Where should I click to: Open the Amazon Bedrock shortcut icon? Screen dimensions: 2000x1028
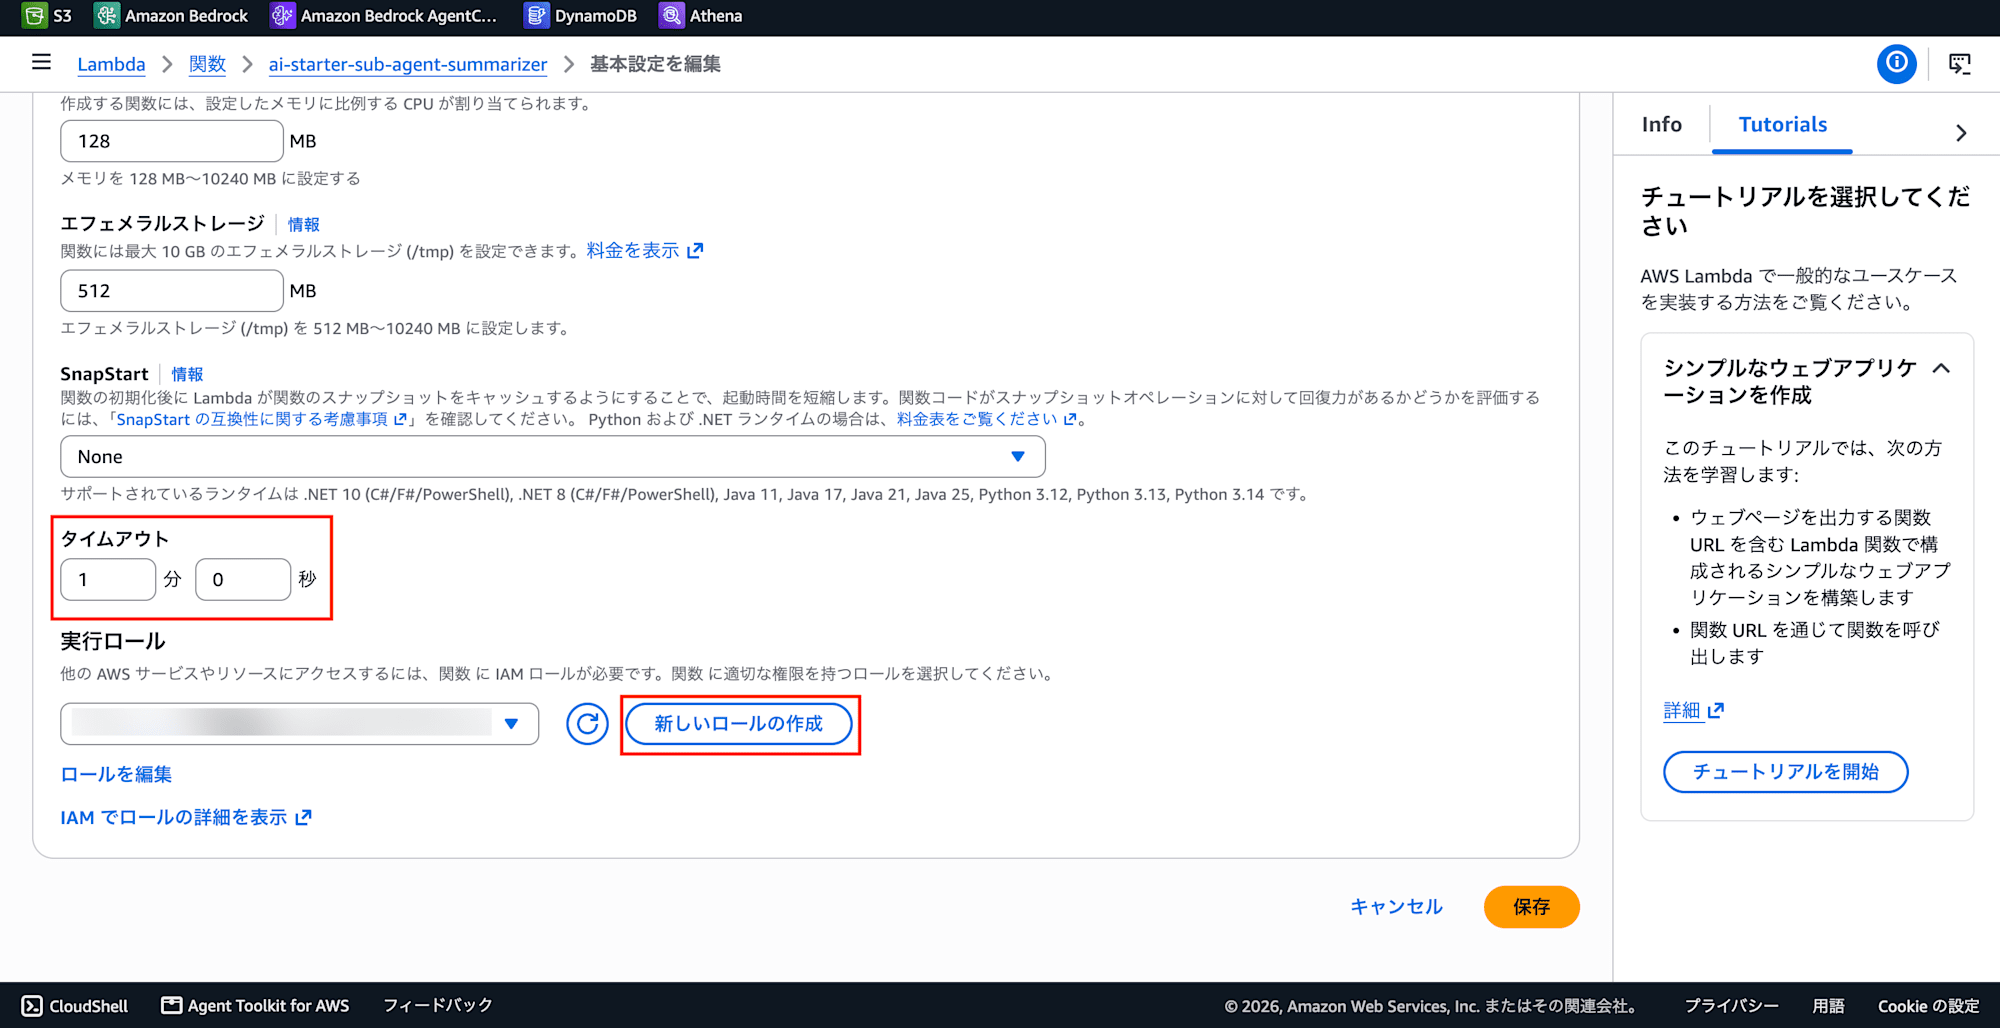point(106,15)
